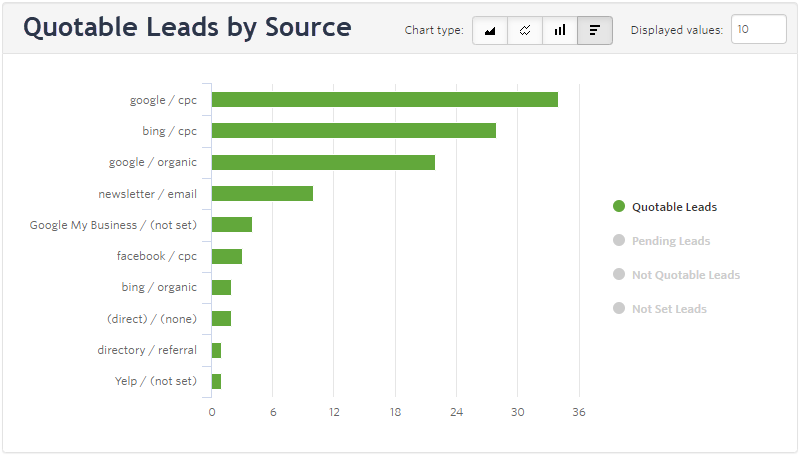The image size is (800, 455).
Task: Select horizontal bar chart type
Action: pos(595,31)
